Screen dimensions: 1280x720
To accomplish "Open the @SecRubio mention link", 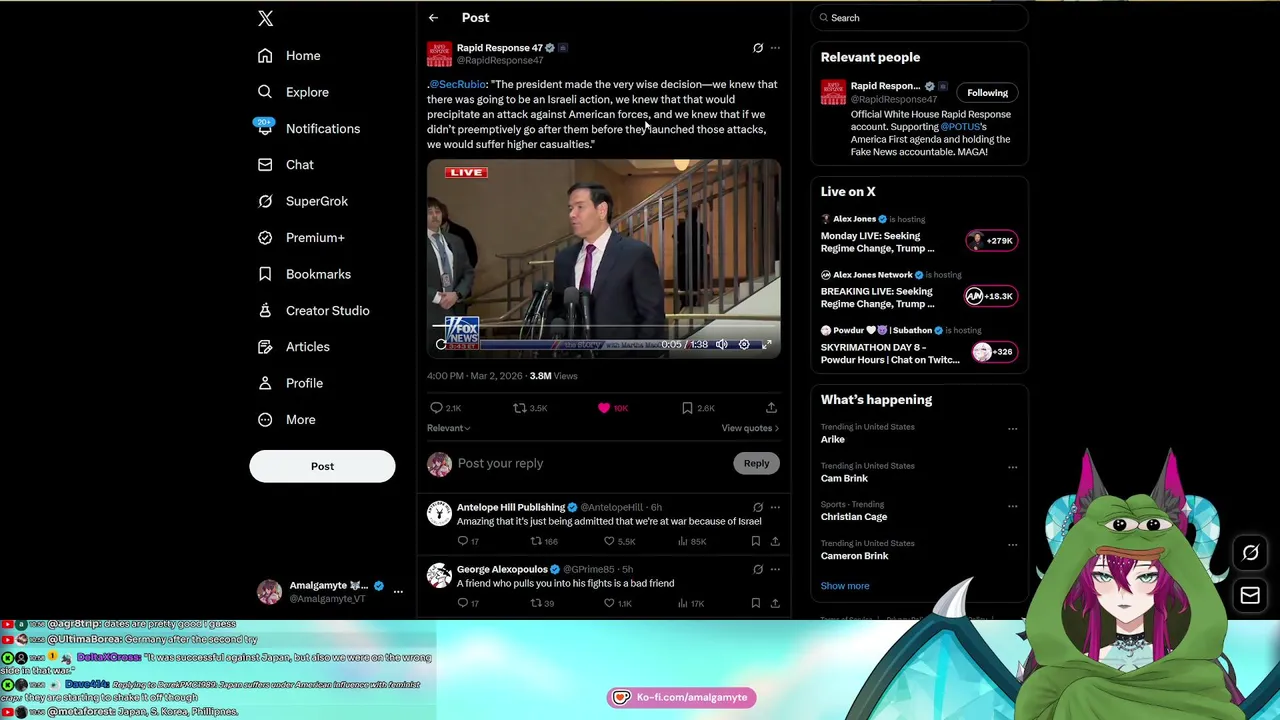I will pyautogui.click(x=458, y=85).
